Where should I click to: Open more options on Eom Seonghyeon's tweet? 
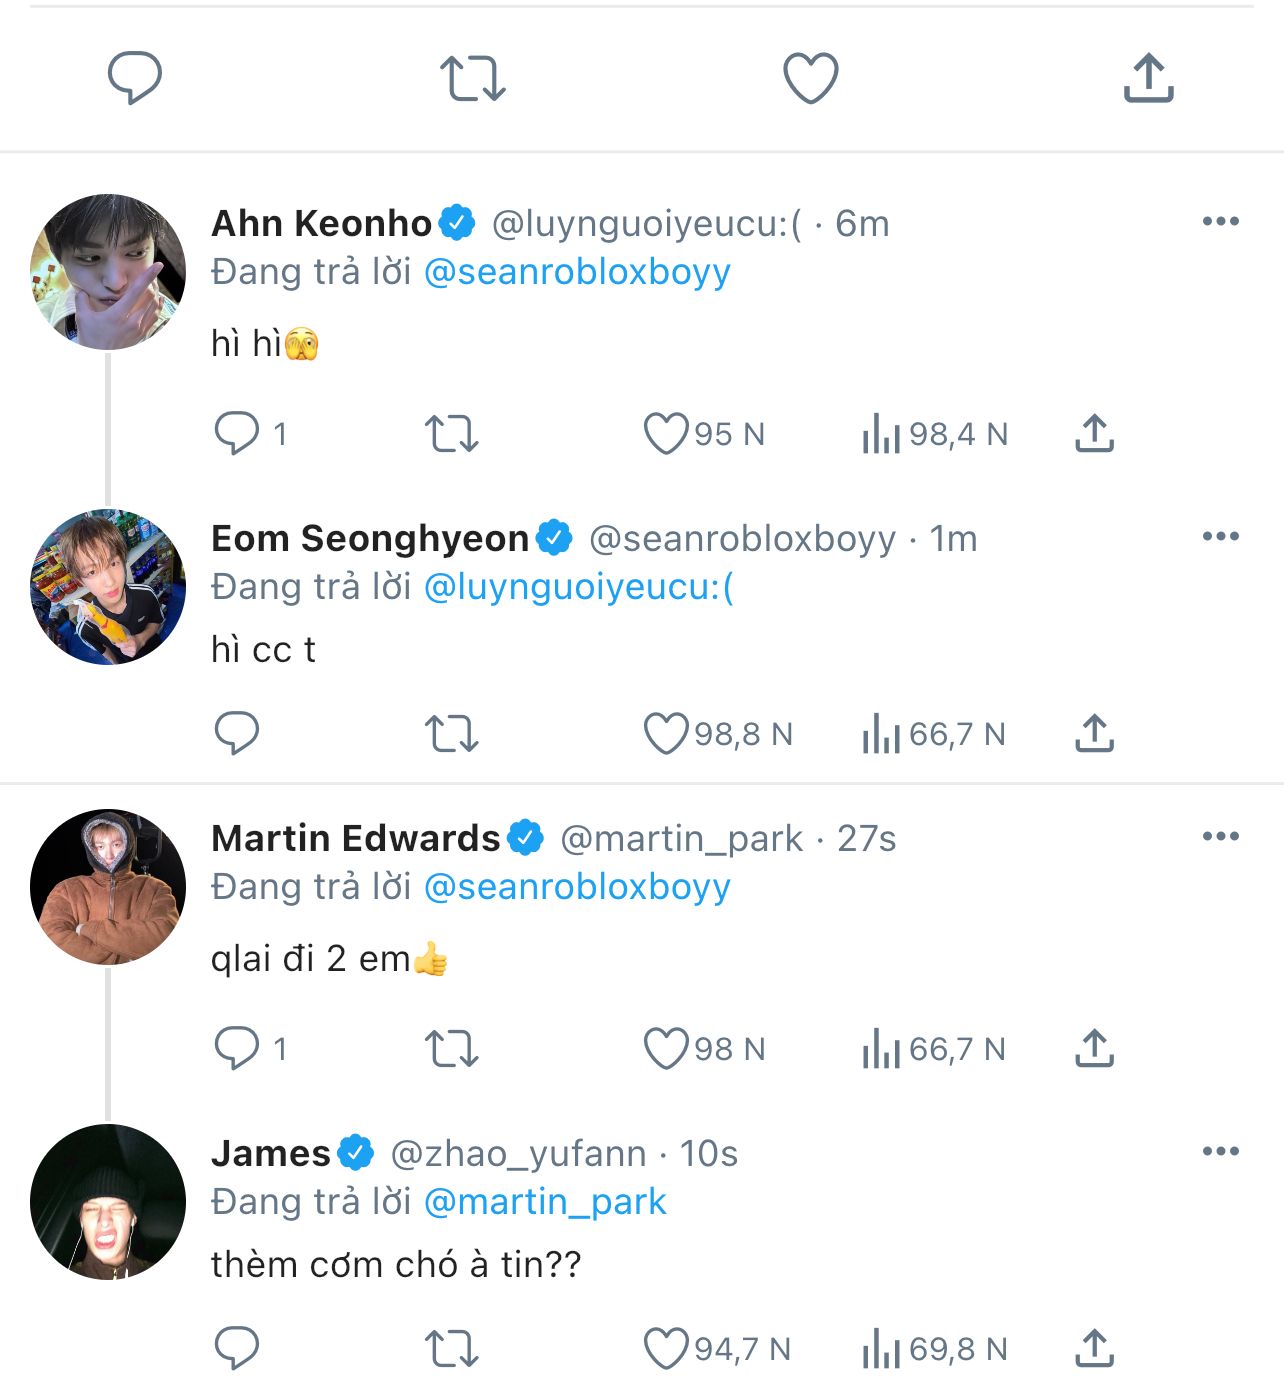[x=1220, y=536]
